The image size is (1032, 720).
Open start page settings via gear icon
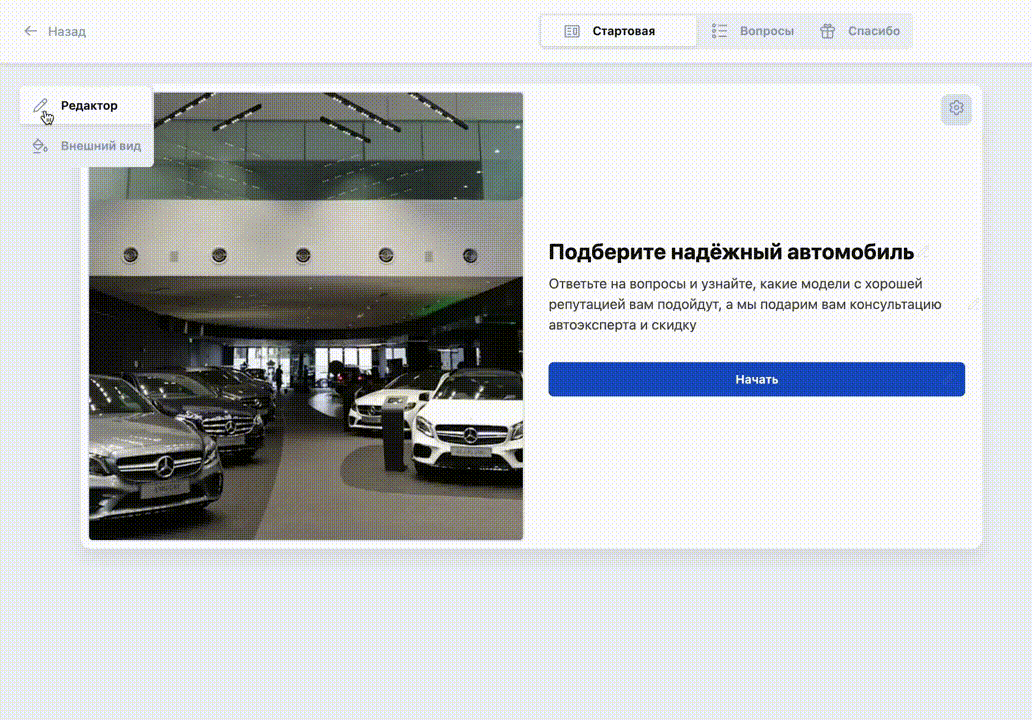pyautogui.click(x=956, y=108)
